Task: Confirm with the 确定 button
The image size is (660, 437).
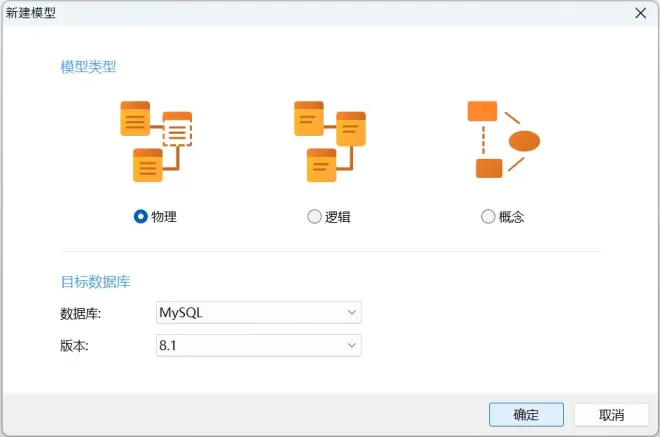Action: tap(526, 415)
